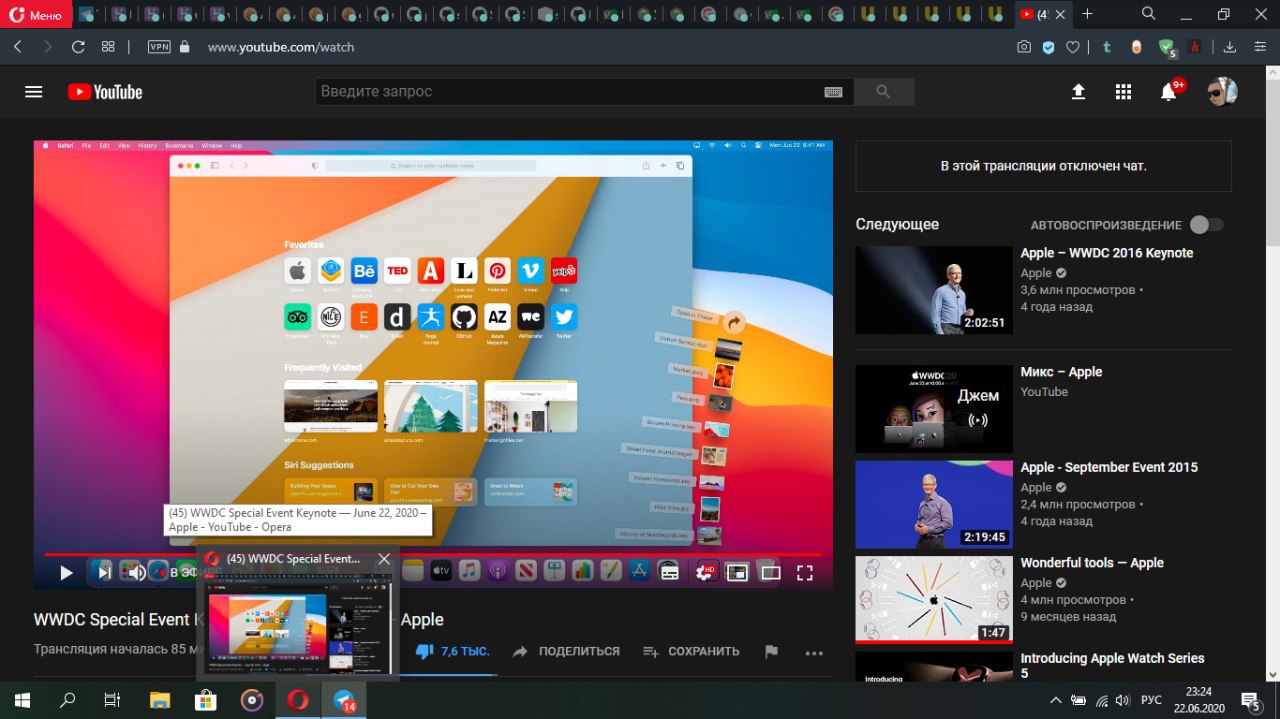Toggle the Автовоспроизведение autoplay switch

(1206, 225)
